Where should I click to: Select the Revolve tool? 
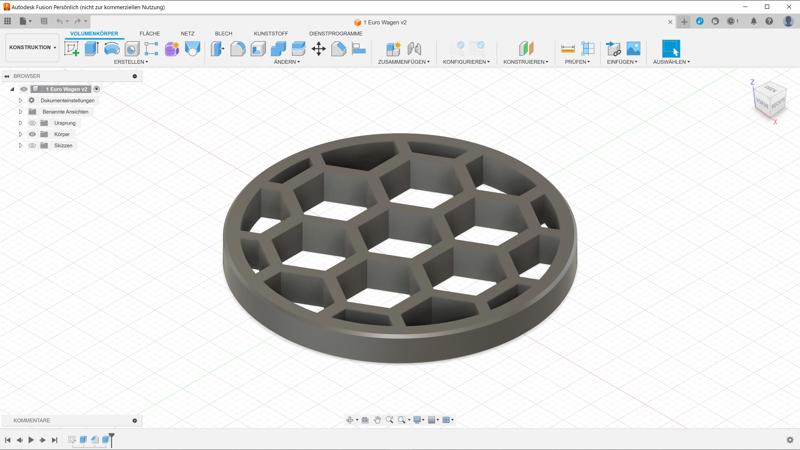(112, 48)
